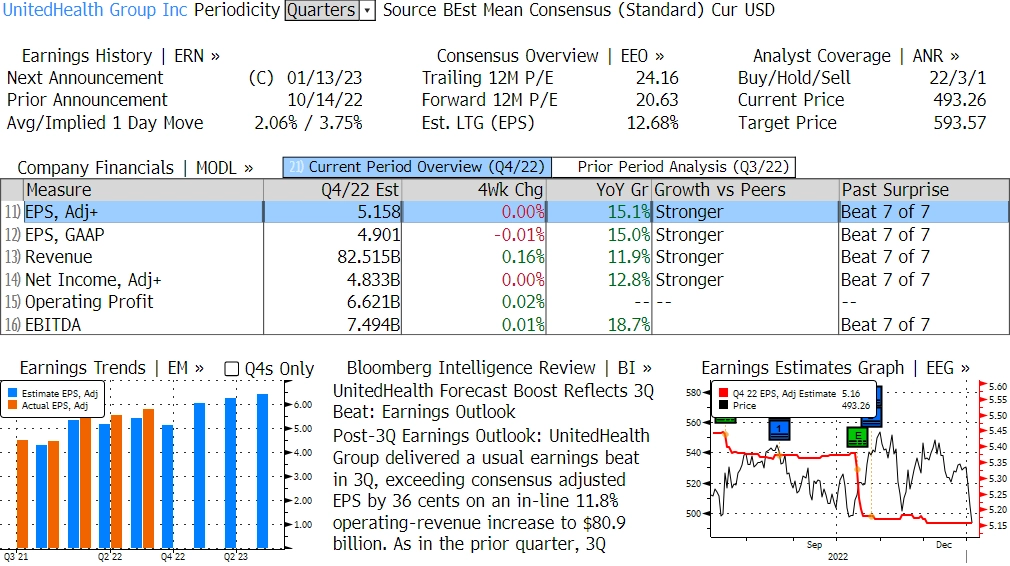Click the 4.901 EPS GAAP estimate value
This screenshot has height=566, width=1010.
379,234
